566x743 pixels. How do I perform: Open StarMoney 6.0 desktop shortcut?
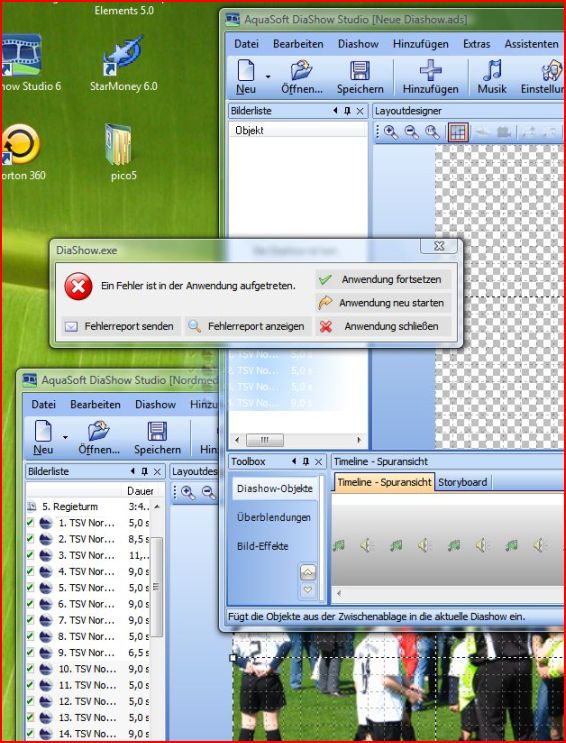click(x=123, y=63)
